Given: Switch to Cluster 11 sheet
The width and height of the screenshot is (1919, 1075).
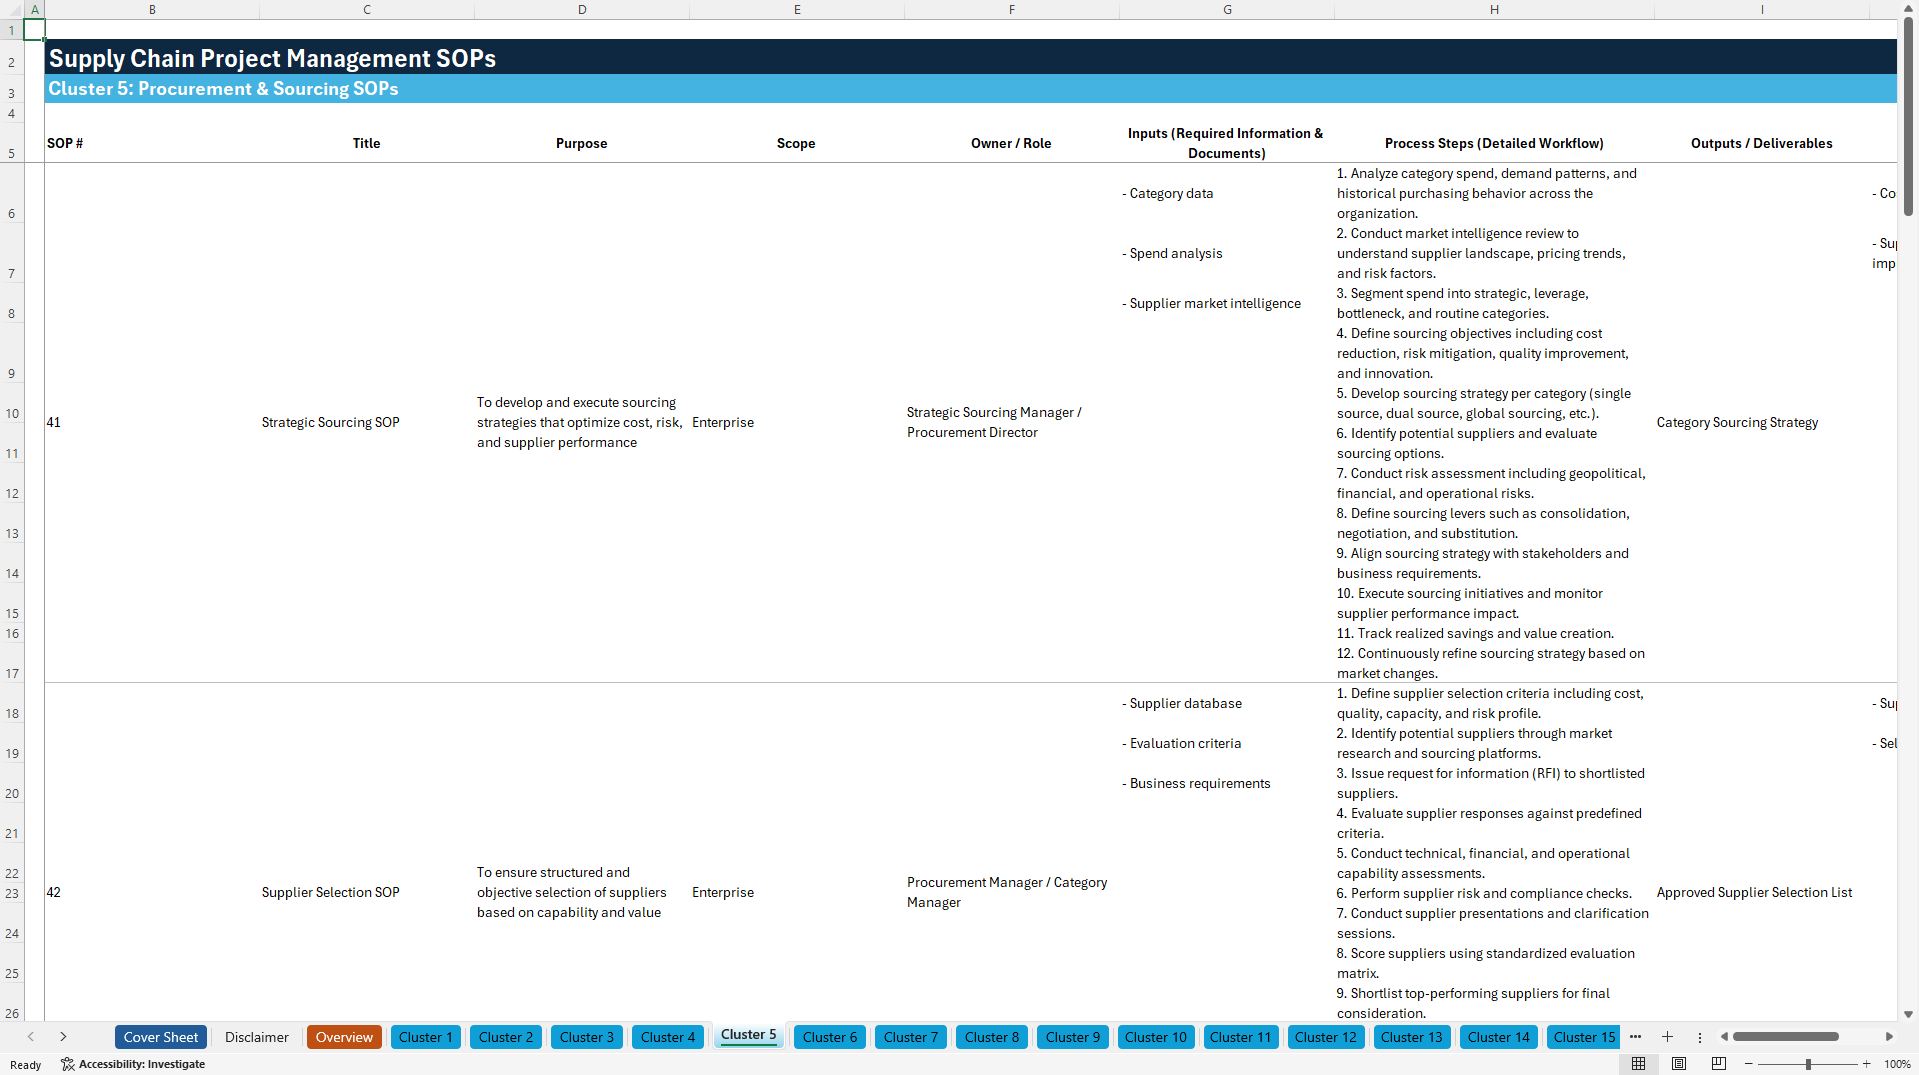Looking at the screenshot, I should tap(1241, 1037).
